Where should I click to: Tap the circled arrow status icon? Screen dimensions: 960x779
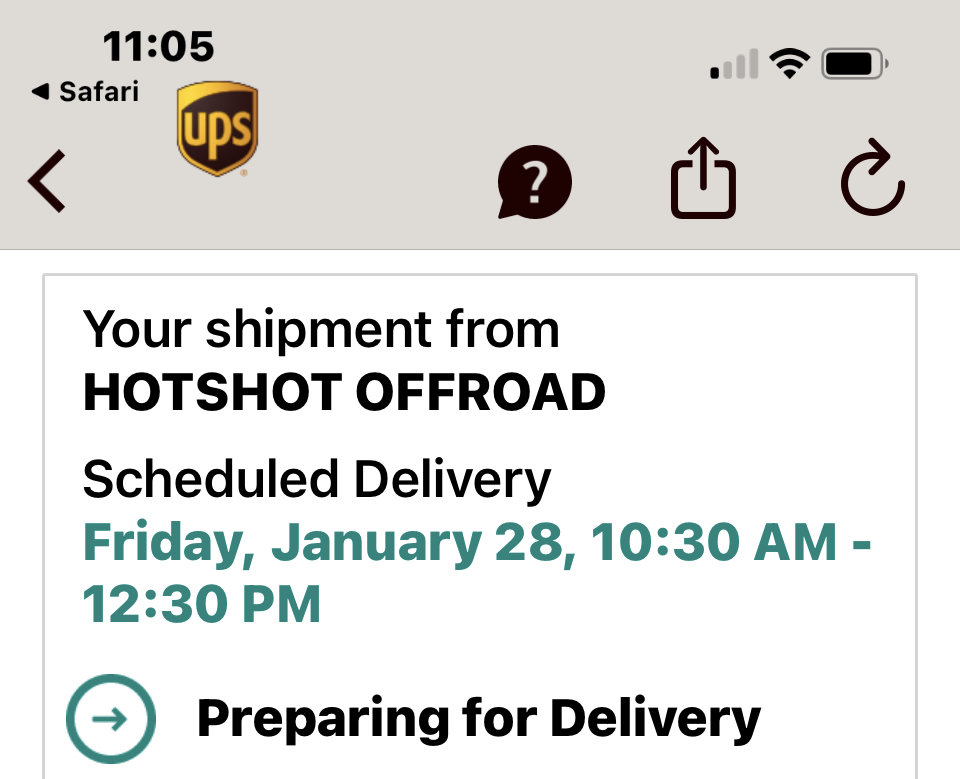111,718
